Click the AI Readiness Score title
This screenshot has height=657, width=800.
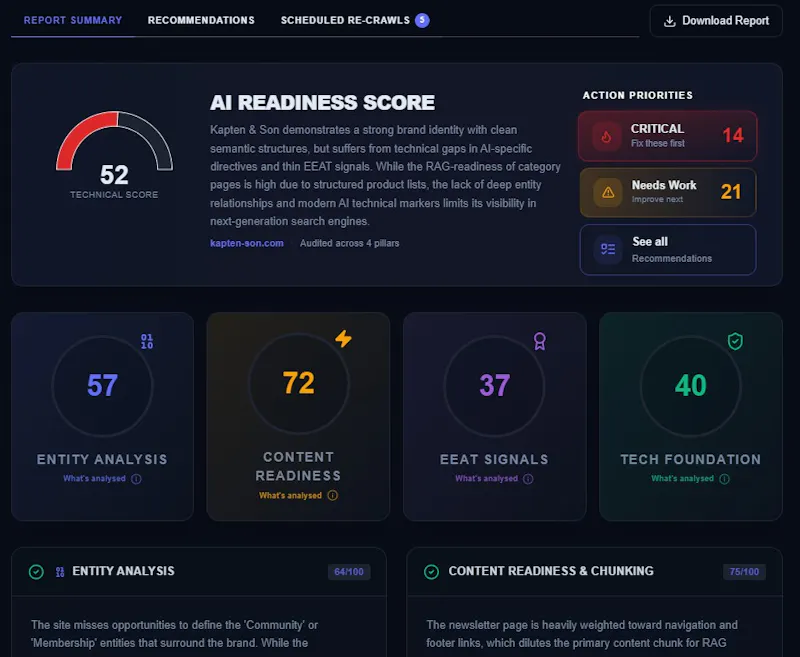322,103
